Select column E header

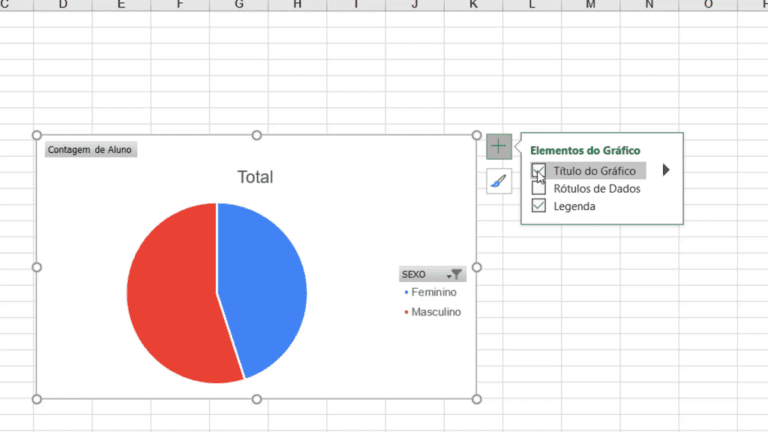(121, 5)
